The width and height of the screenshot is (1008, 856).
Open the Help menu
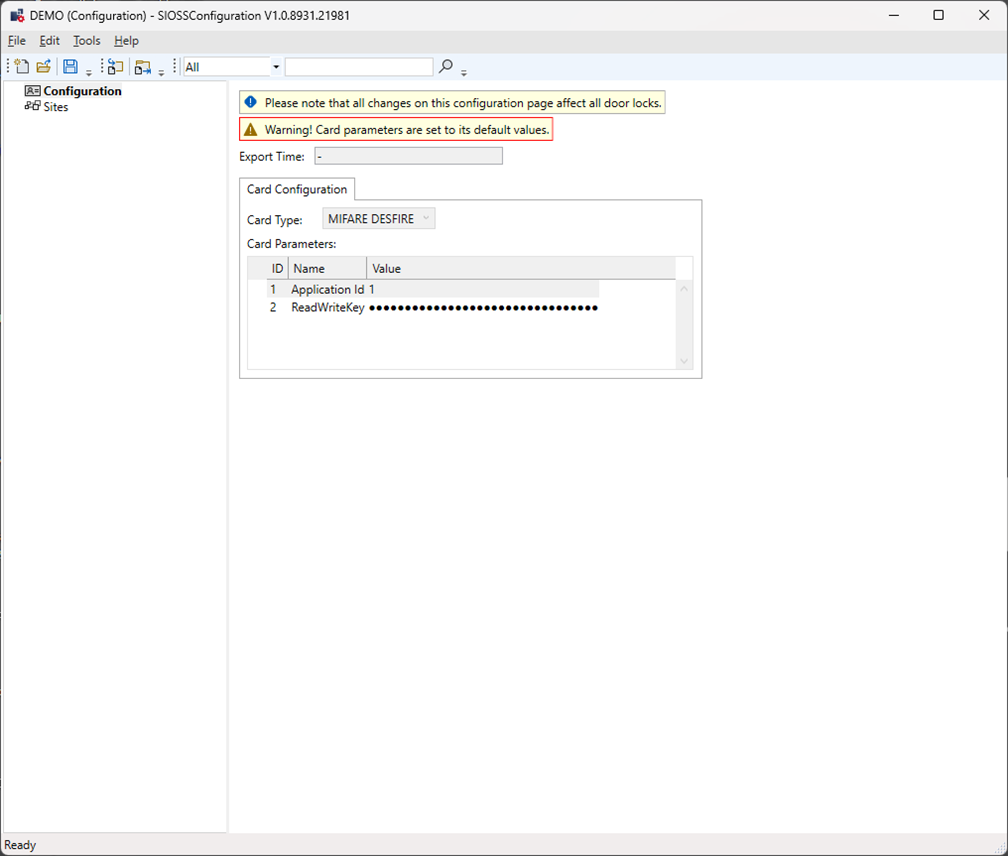(126, 41)
